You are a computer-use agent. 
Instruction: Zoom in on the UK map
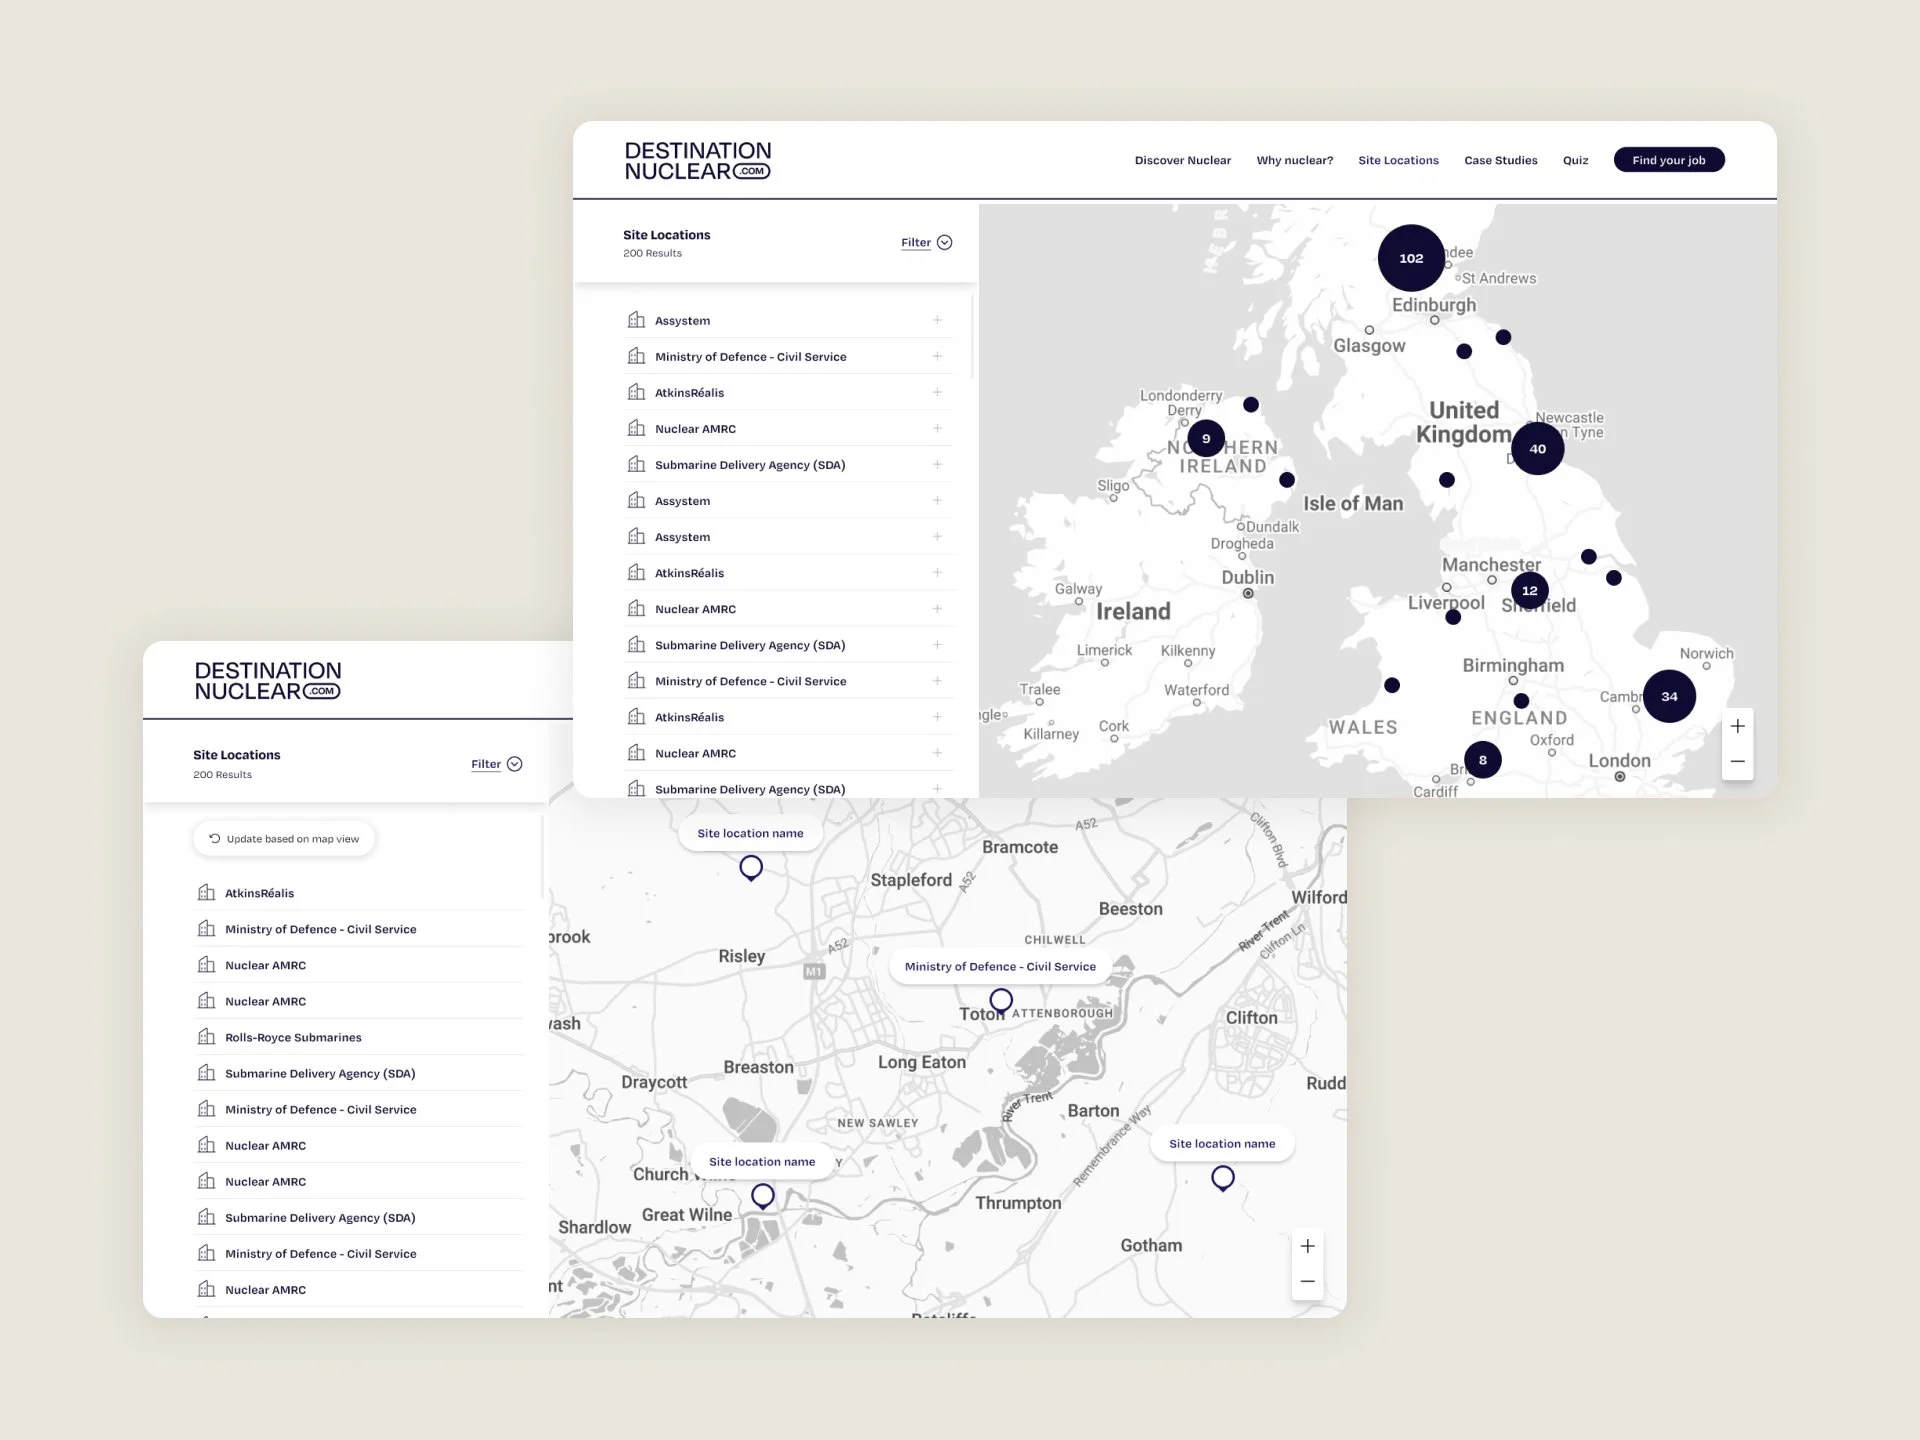[x=1738, y=726]
